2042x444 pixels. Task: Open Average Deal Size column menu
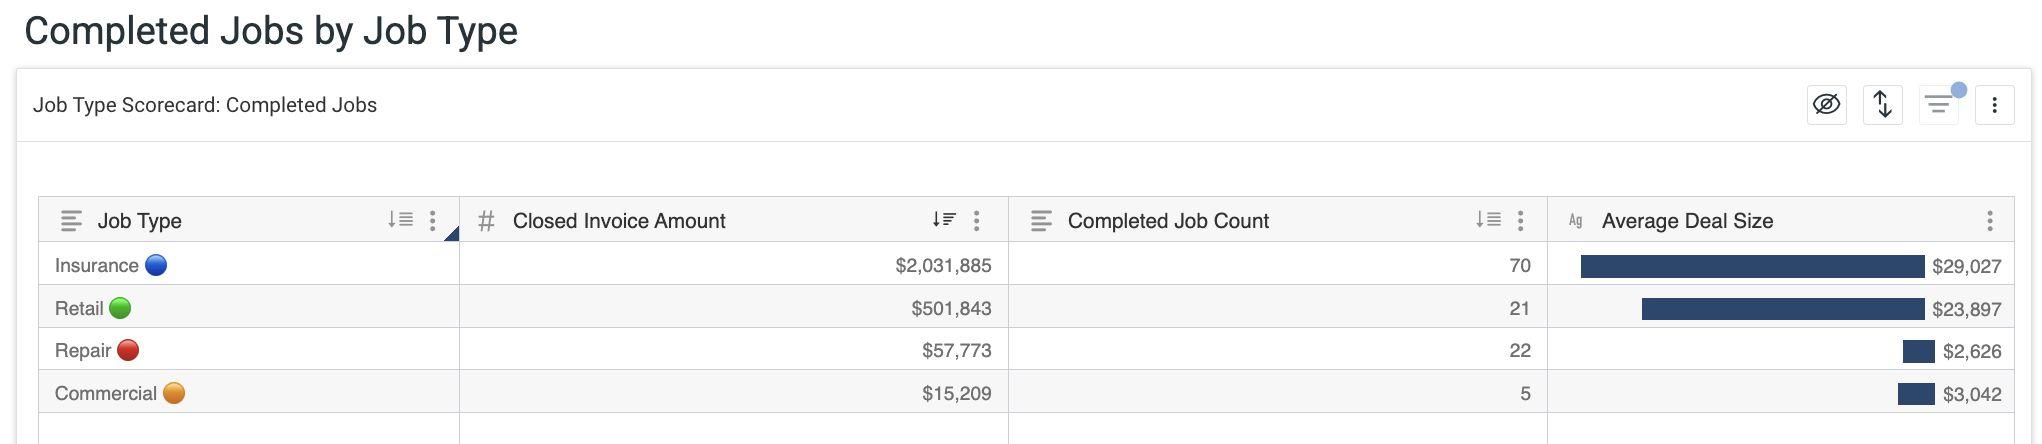pyautogui.click(x=1989, y=220)
